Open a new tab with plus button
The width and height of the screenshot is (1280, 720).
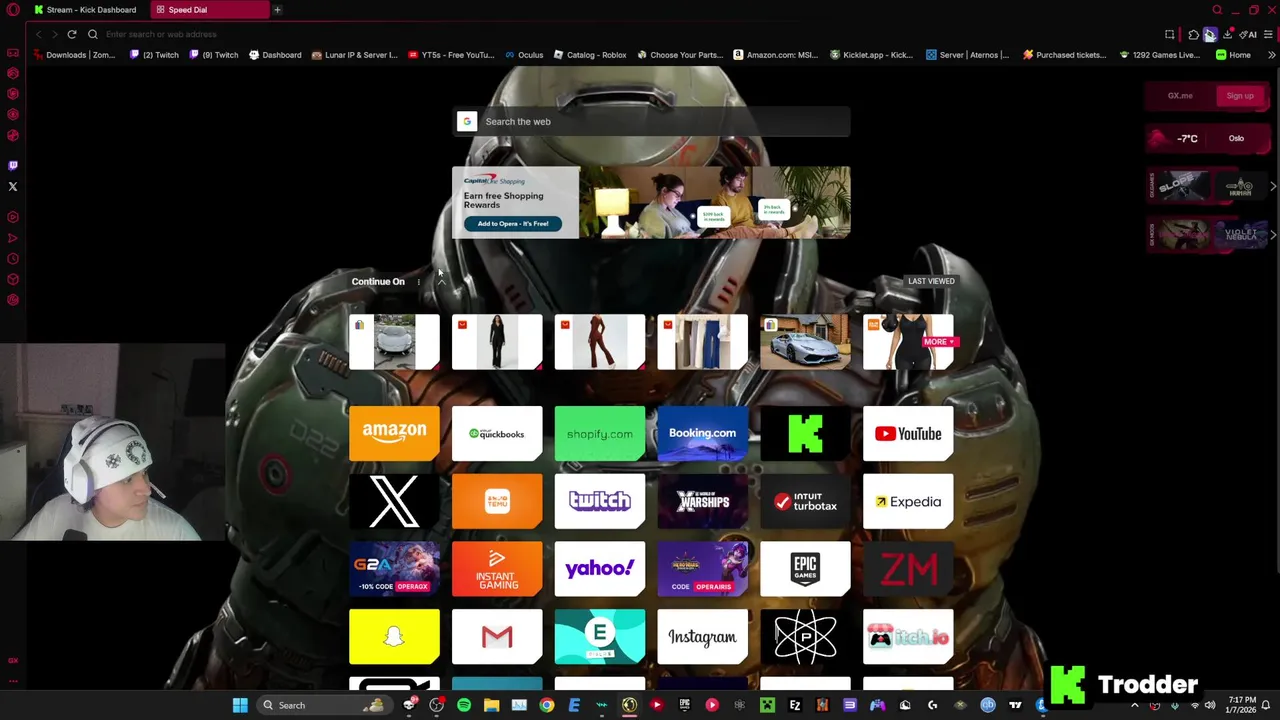point(277,10)
